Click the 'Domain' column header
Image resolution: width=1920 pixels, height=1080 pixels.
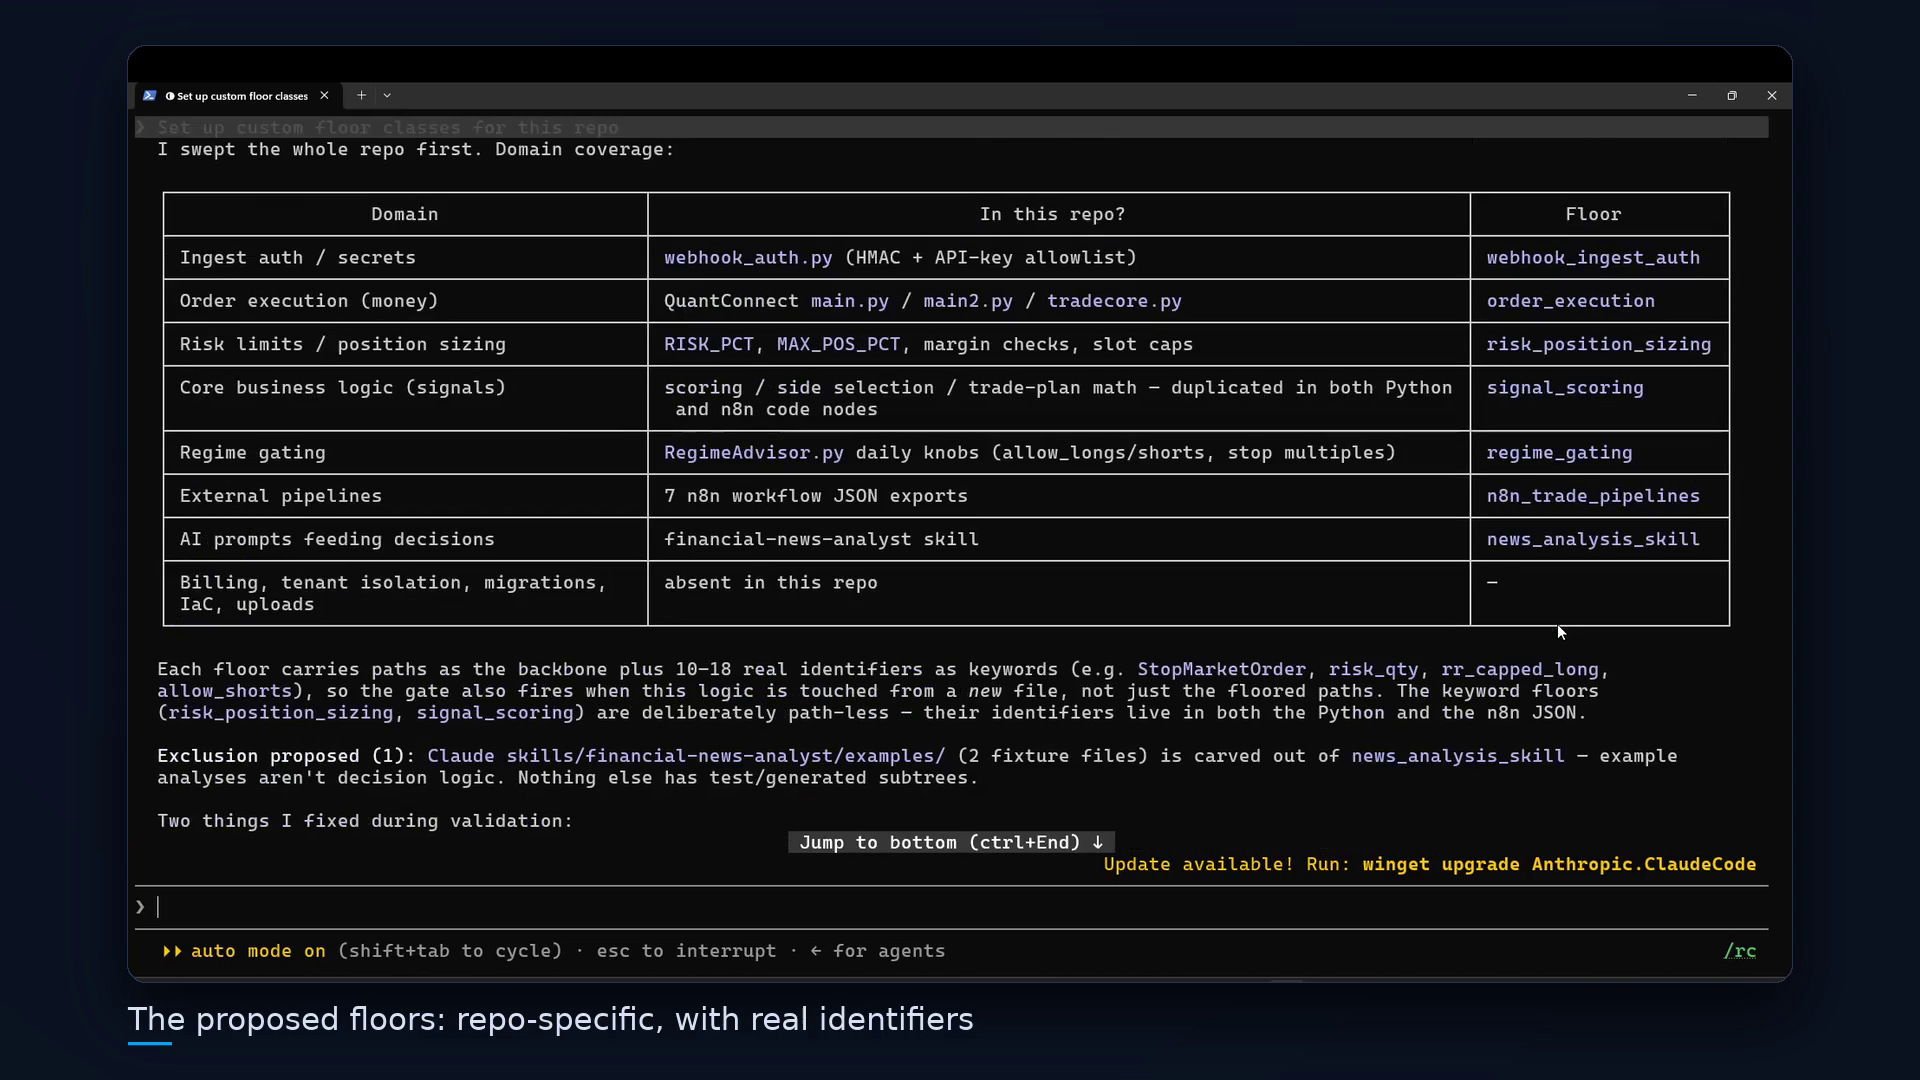405,215
